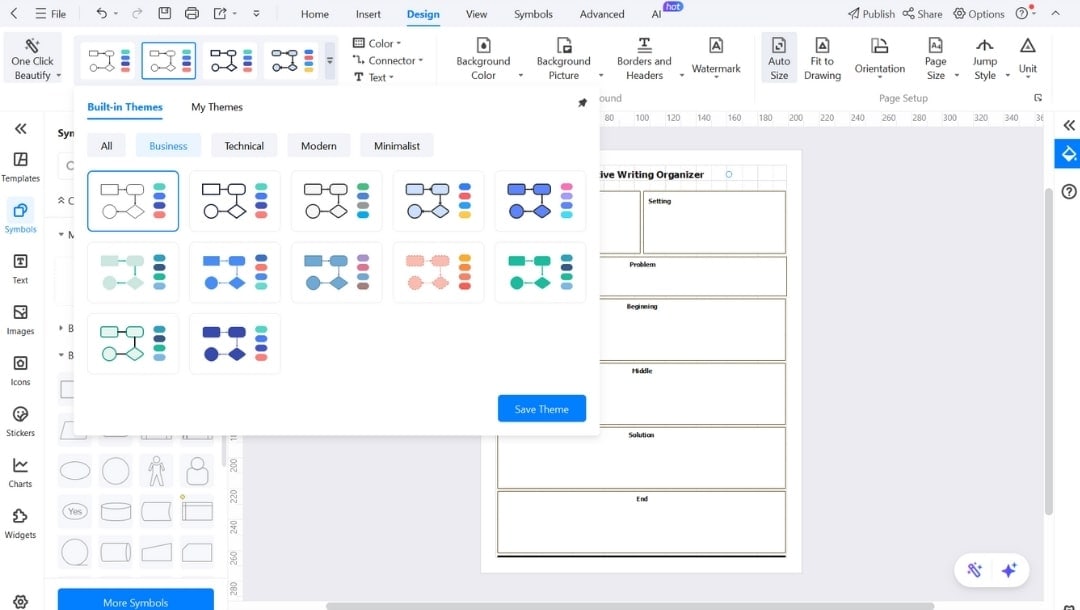Open Templates in left sidebar

point(21,167)
